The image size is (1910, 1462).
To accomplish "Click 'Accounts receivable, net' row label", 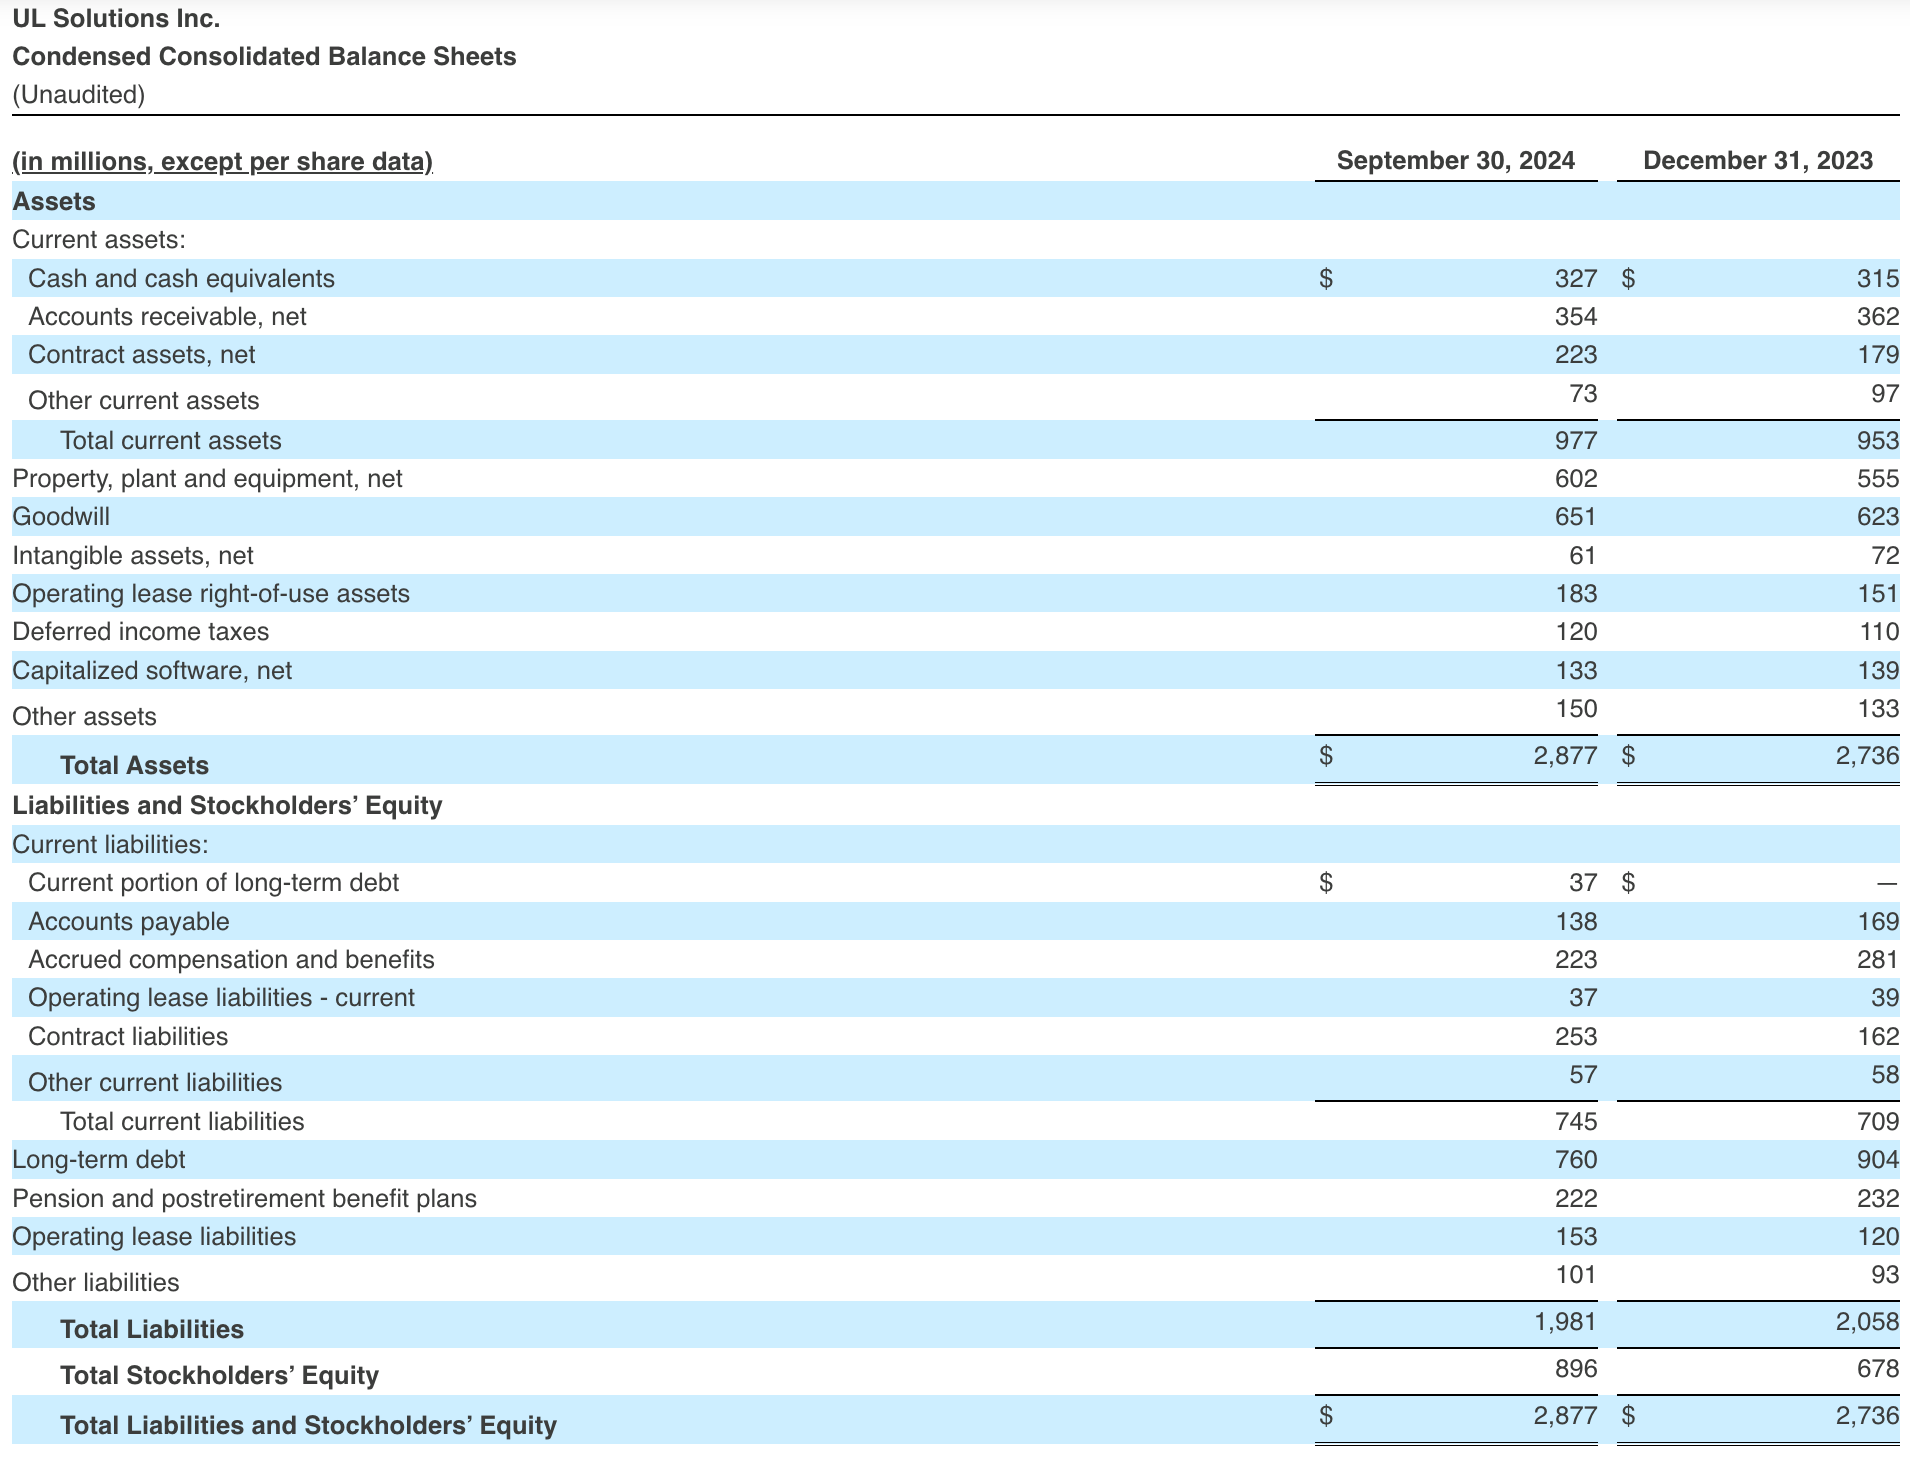I will coord(167,316).
